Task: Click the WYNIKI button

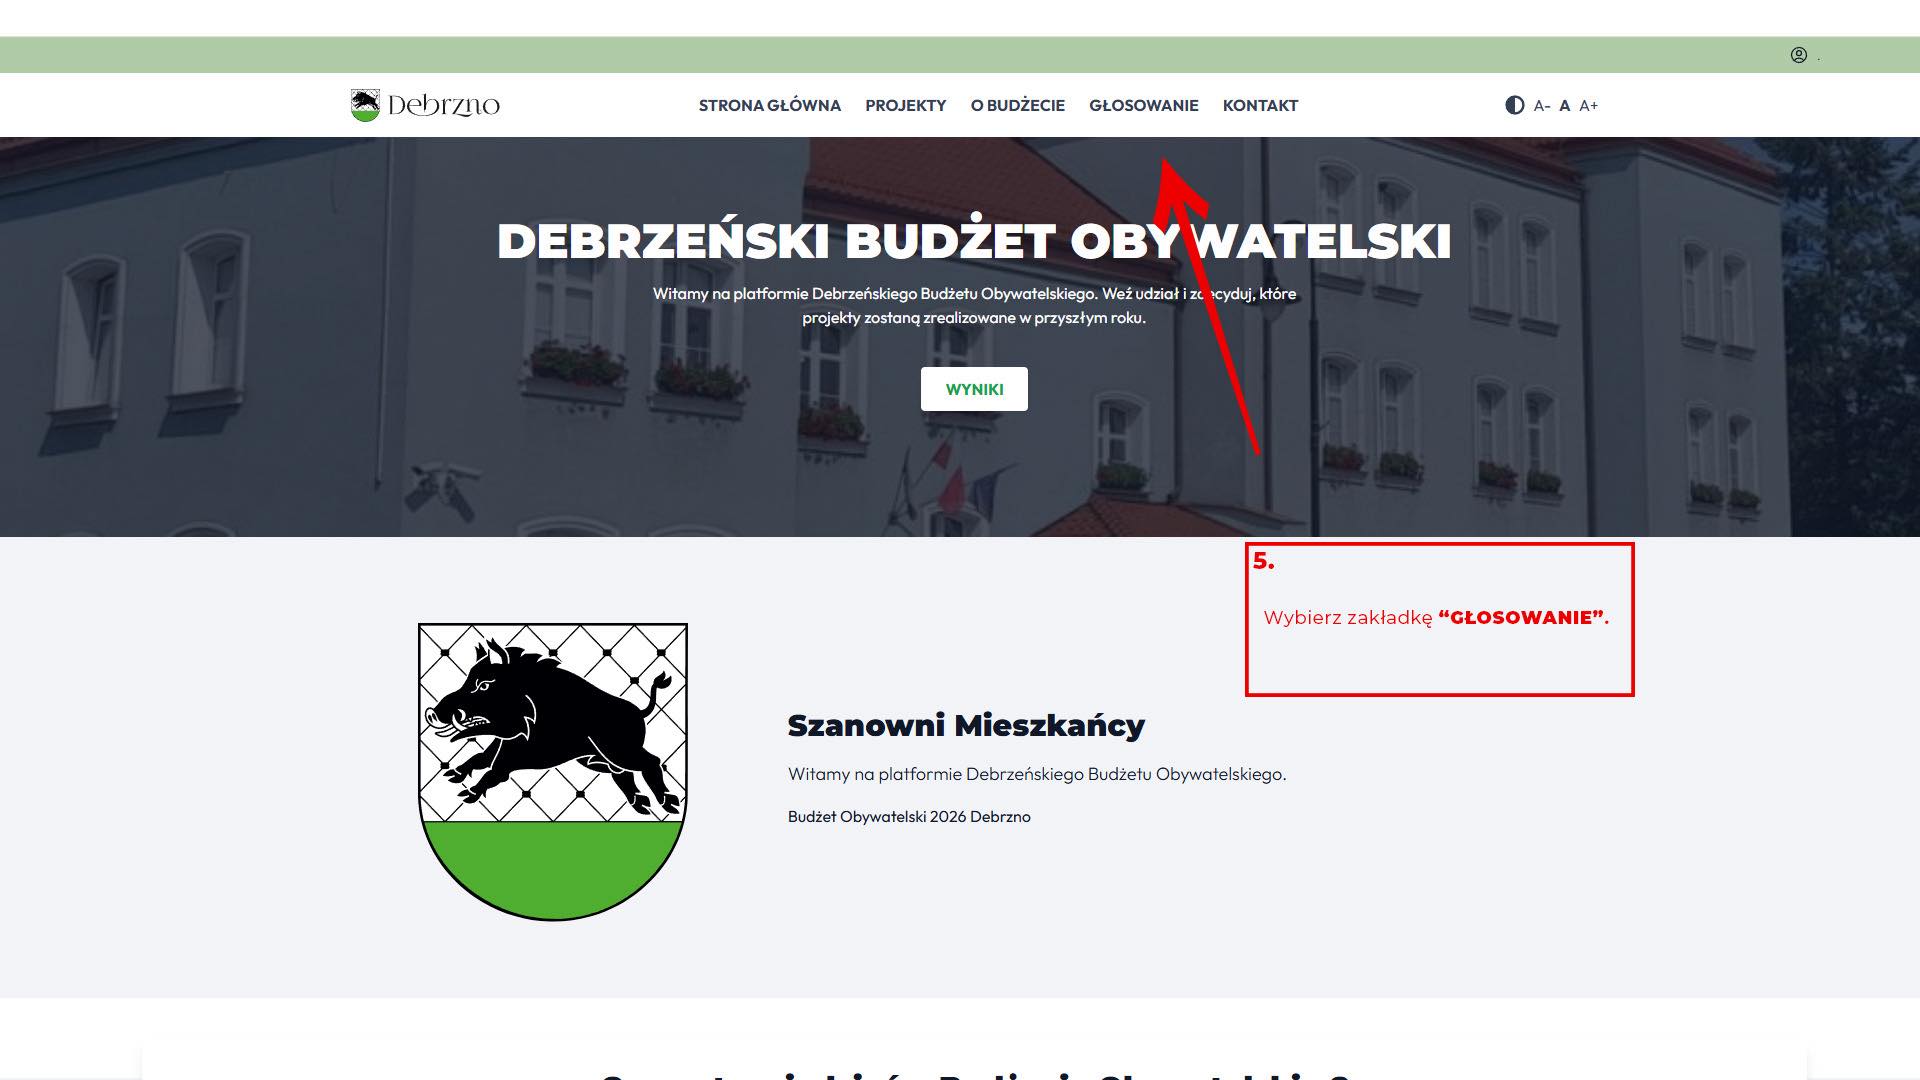Action: [x=974, y=389]
